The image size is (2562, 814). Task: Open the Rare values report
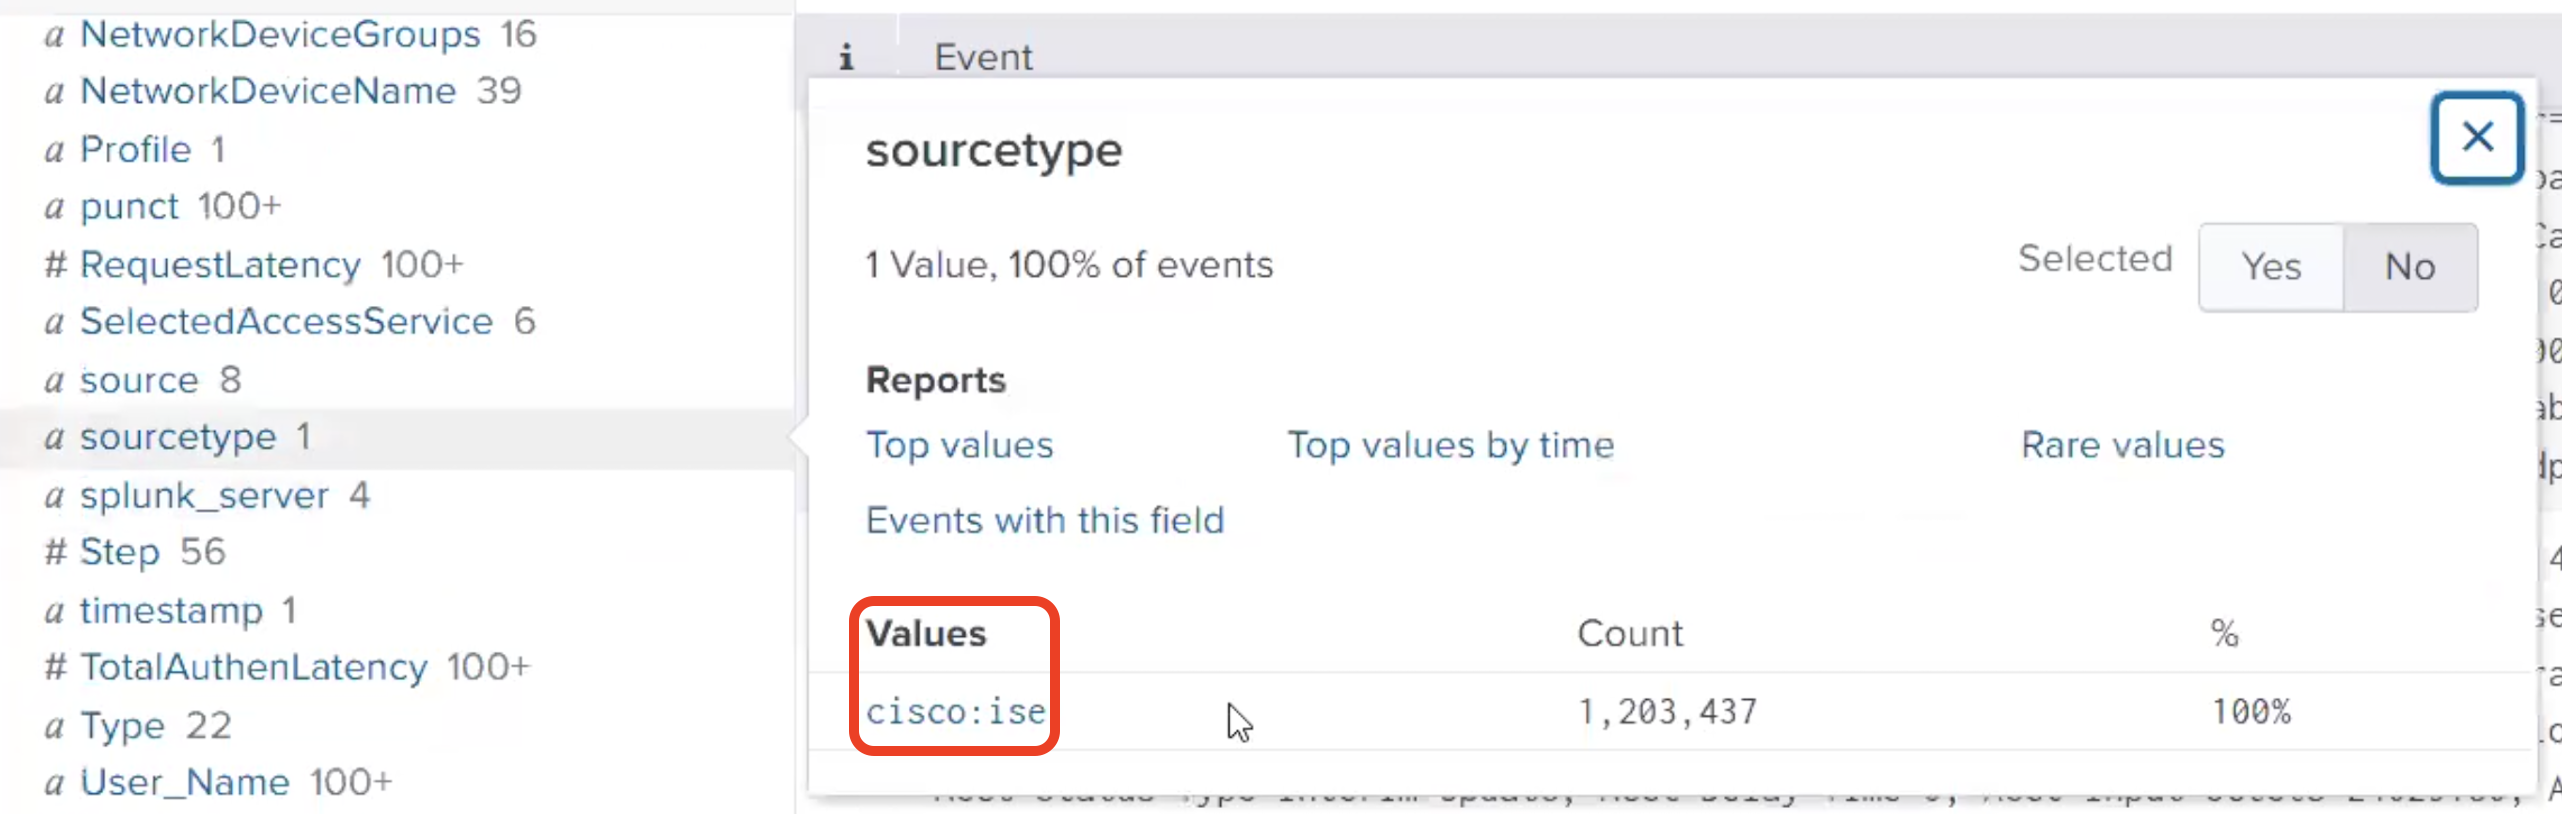[x=2122, y=445]
